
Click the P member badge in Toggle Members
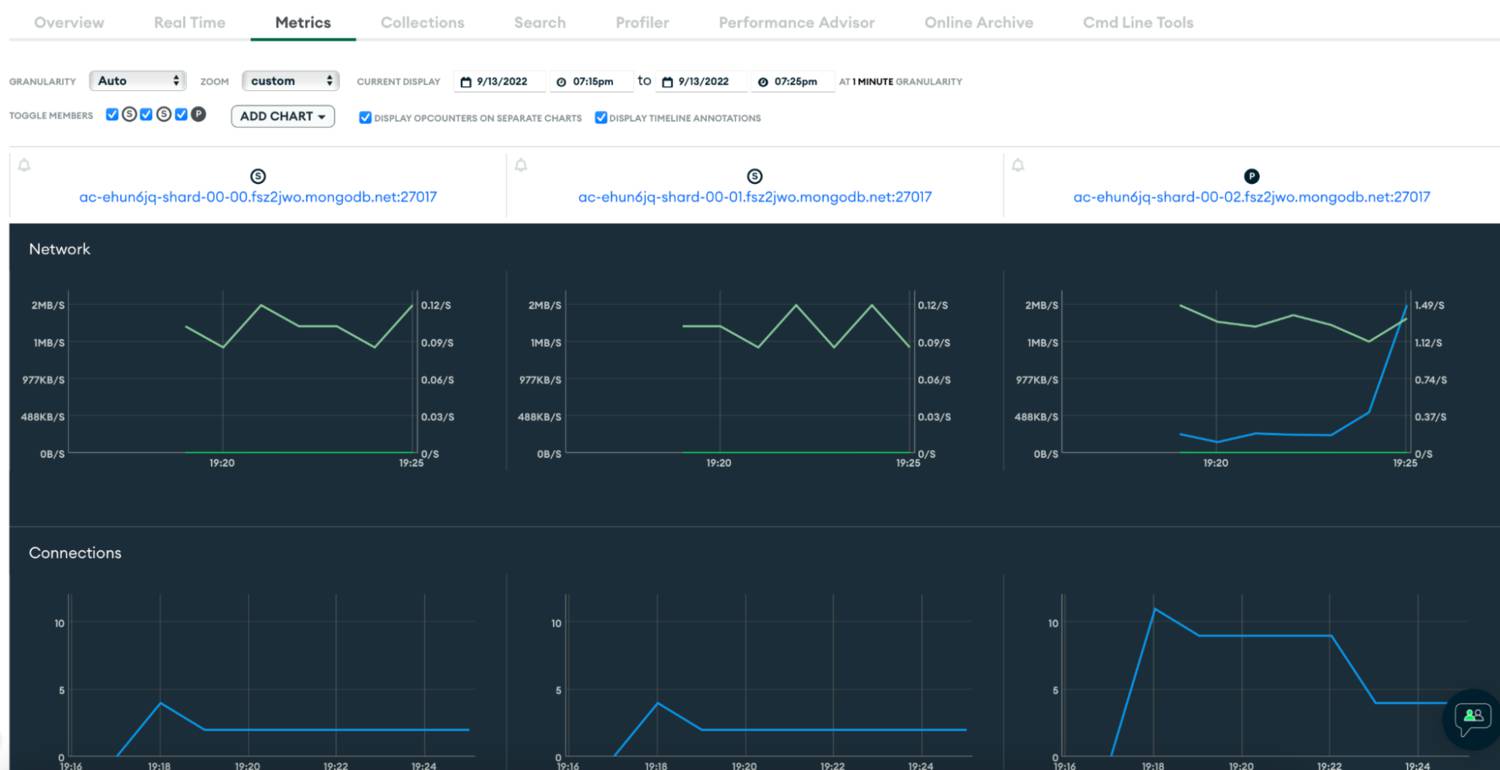coord(198,115)
